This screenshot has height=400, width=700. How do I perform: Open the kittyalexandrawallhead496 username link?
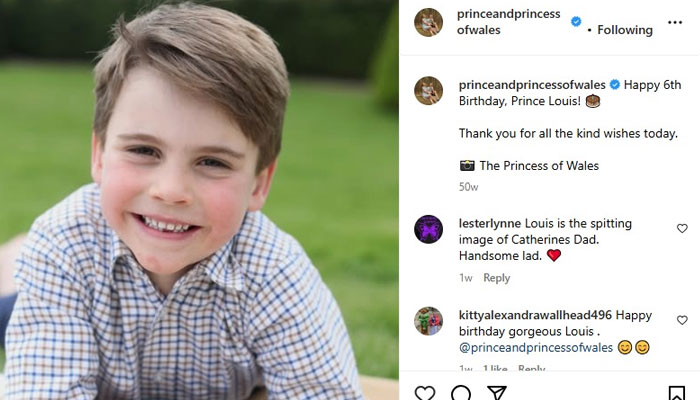535,315
